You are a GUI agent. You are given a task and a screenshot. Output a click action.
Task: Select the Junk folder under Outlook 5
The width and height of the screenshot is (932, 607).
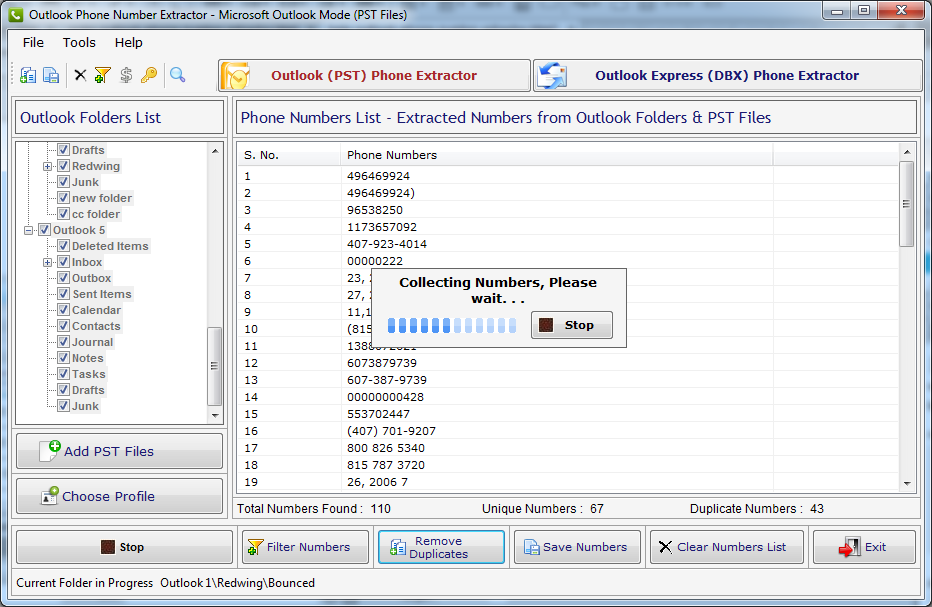click(x=85, y=407)
